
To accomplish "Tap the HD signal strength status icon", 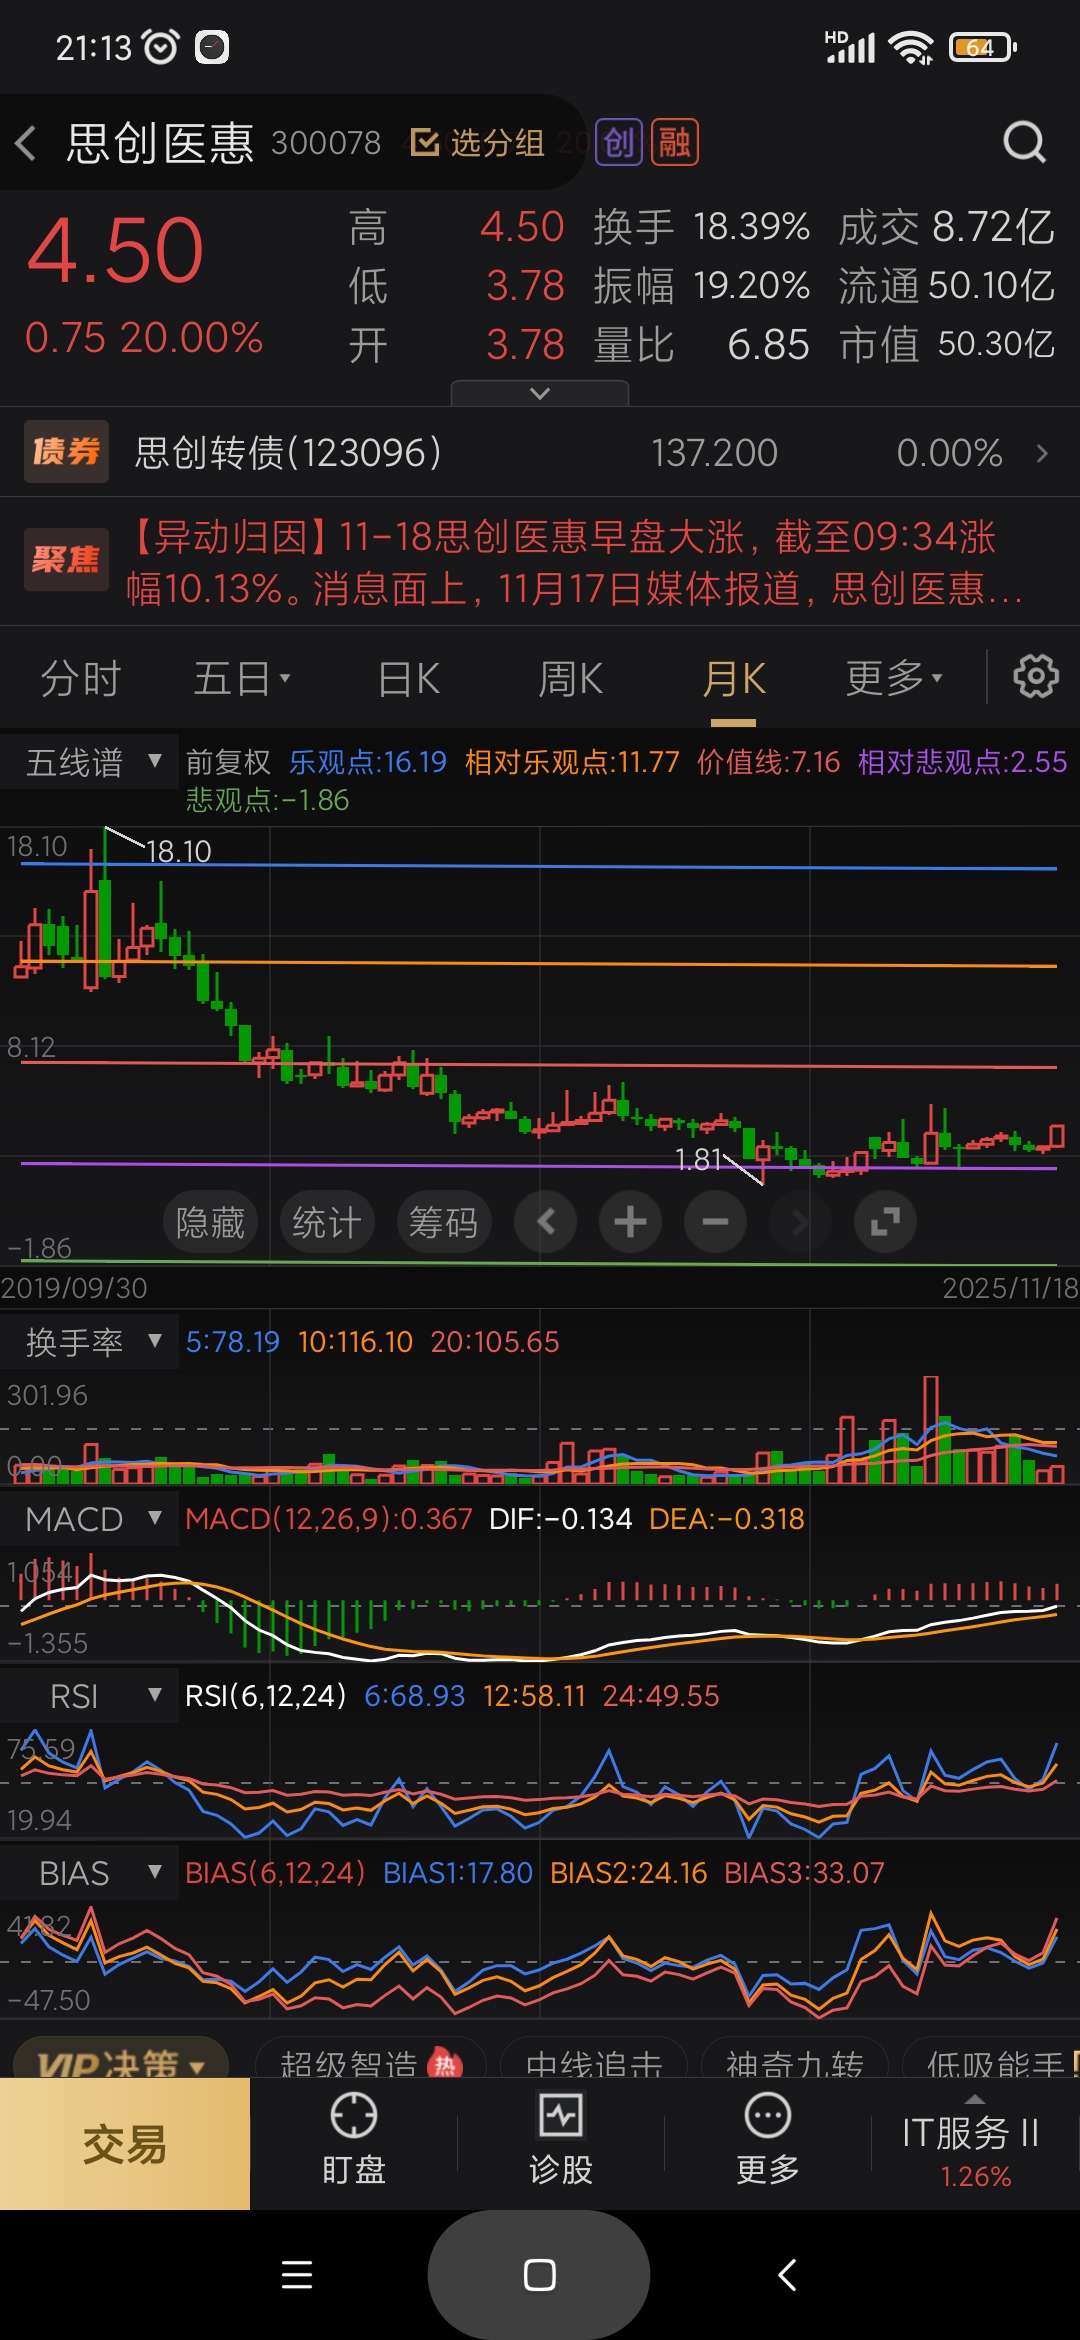I will click(x=850, y=47).
